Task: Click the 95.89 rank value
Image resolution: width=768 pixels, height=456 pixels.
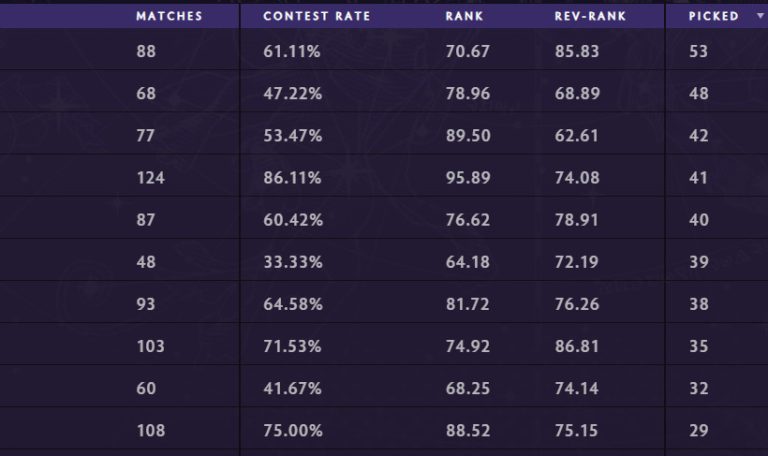Action: tap(467, 178)
